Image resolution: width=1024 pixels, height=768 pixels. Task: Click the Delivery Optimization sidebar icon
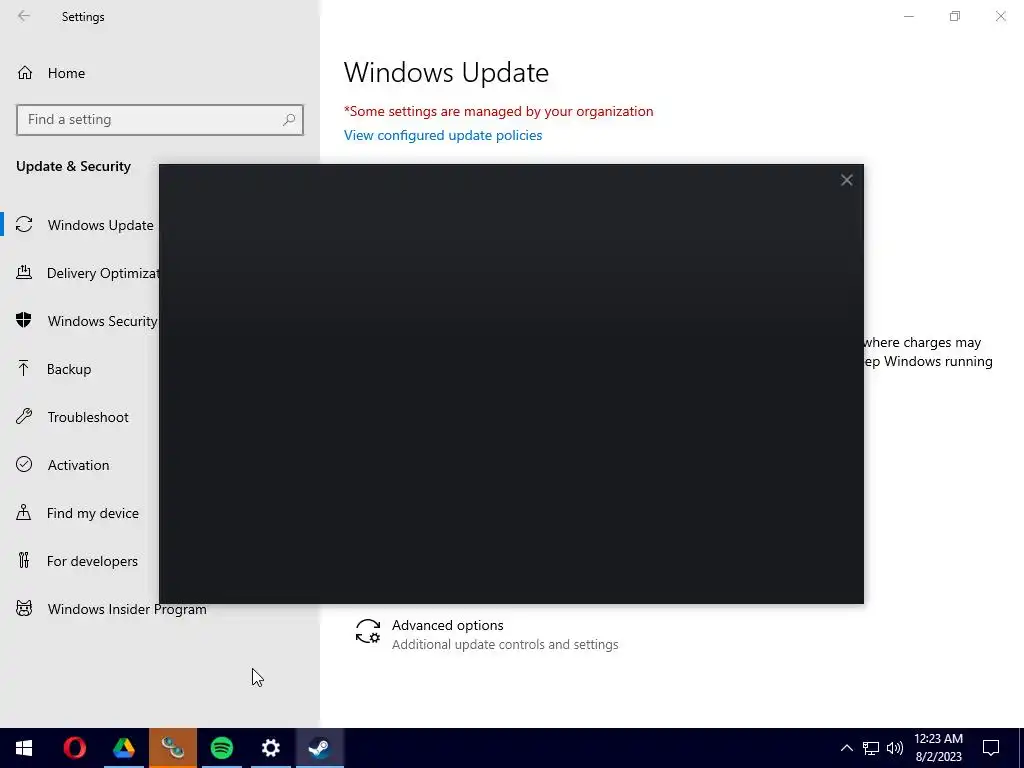tap(24, 272)
